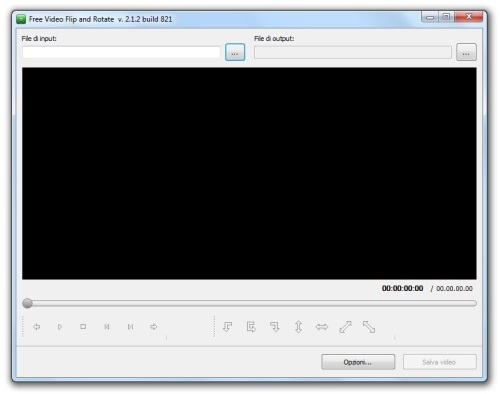Open the Opzioni... dialog
The height and width of the screenshot is (394, 500).
tap(358, 362)
